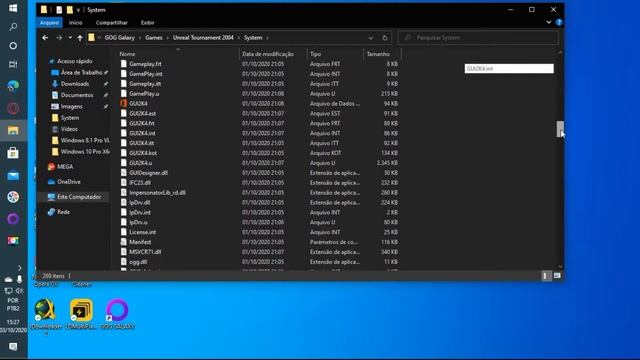This screenshot has width=640, height=360.
Task: Click the vertical scrollbar thumb in file list
Action: click(560, 129)
